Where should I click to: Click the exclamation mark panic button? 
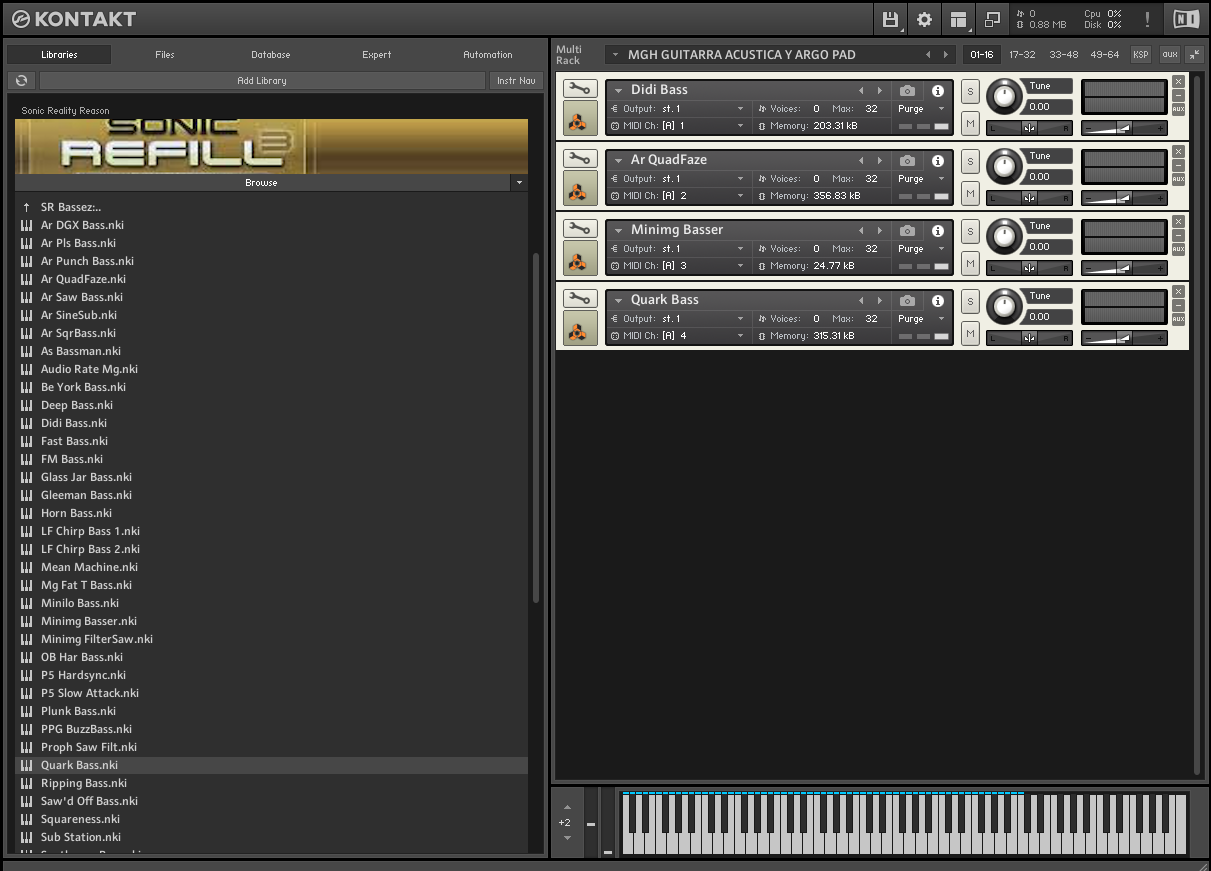[x=1147, y=19]
